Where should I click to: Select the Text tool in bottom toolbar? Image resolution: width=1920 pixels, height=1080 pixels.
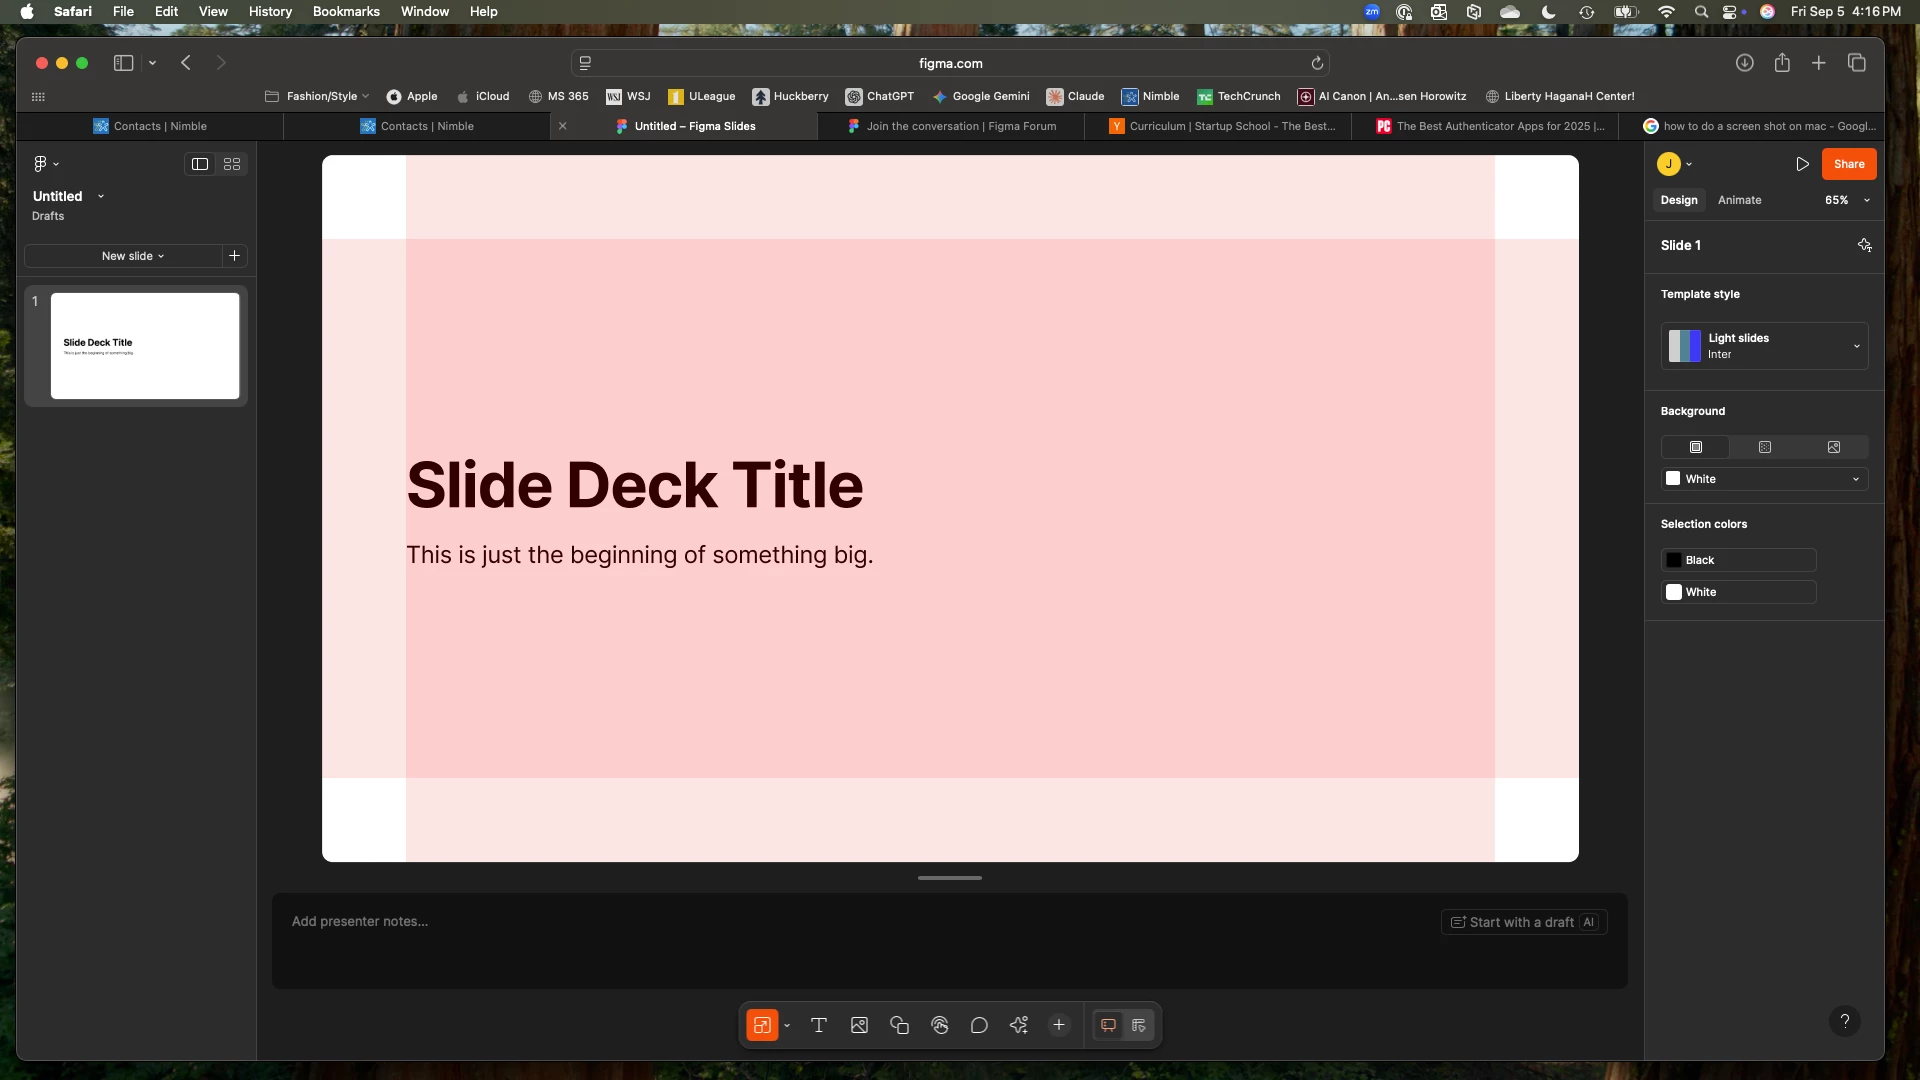click(x=818, y=1025)
